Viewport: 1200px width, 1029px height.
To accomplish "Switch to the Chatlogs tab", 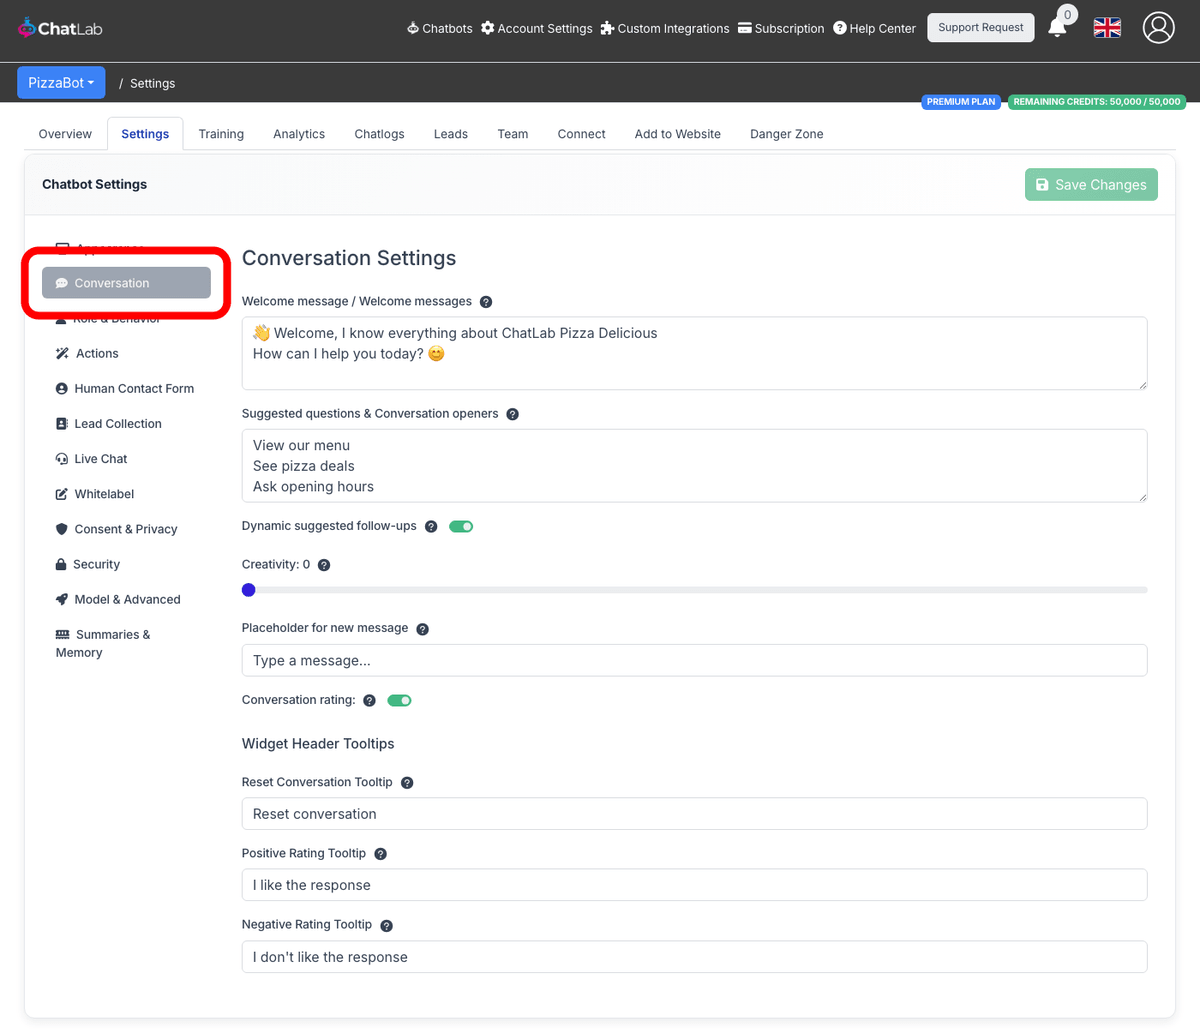I will tap(379, 133).
